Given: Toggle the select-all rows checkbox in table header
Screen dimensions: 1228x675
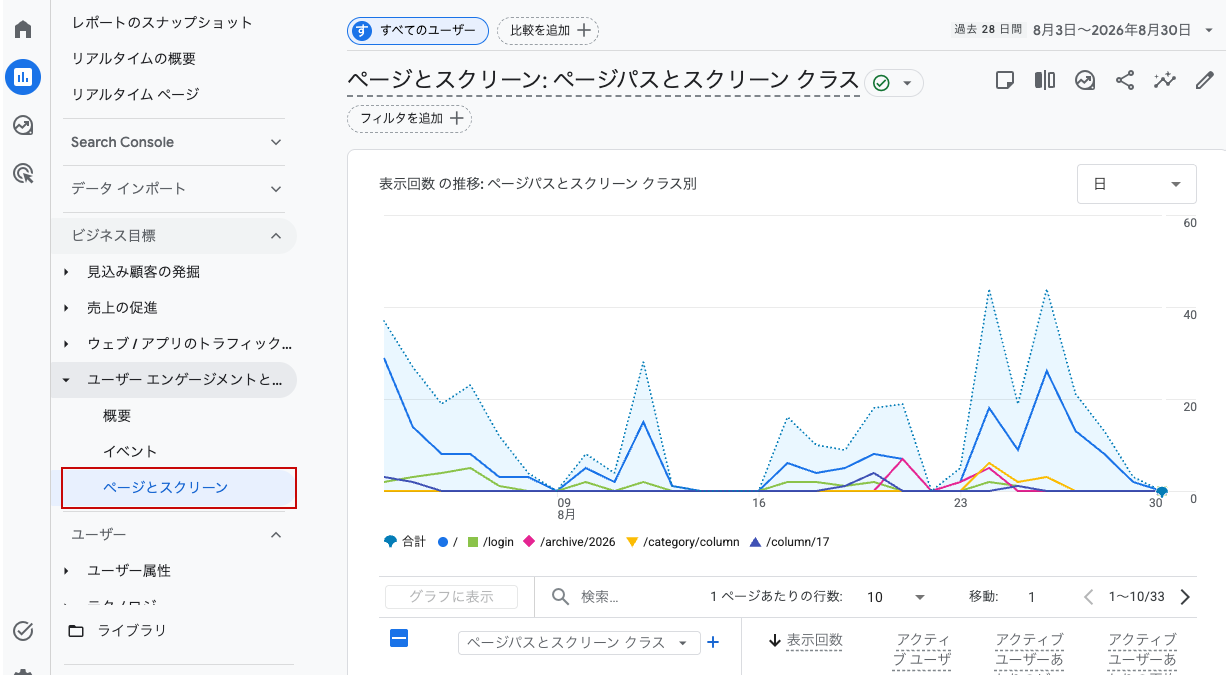Looking at the screenshot, I should [x=399, y=638].
